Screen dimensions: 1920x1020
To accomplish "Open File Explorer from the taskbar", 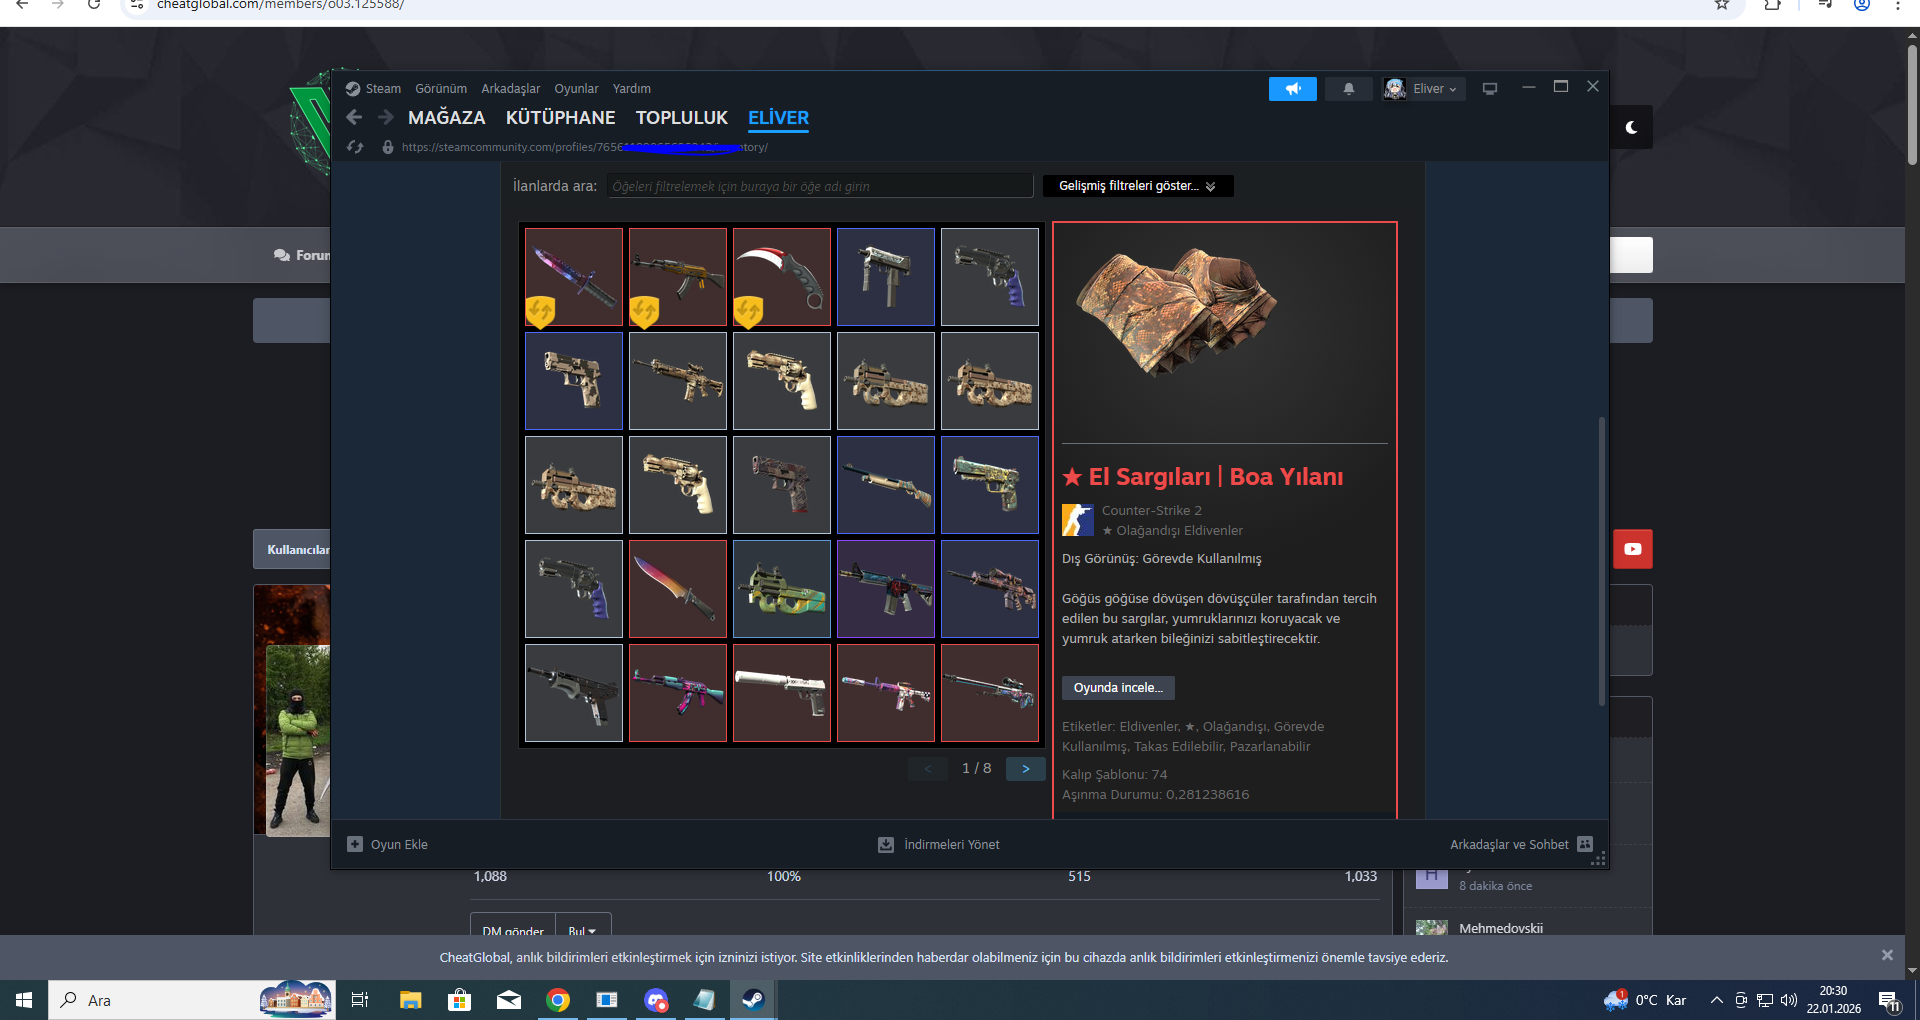I will [x=410, y=1000].
